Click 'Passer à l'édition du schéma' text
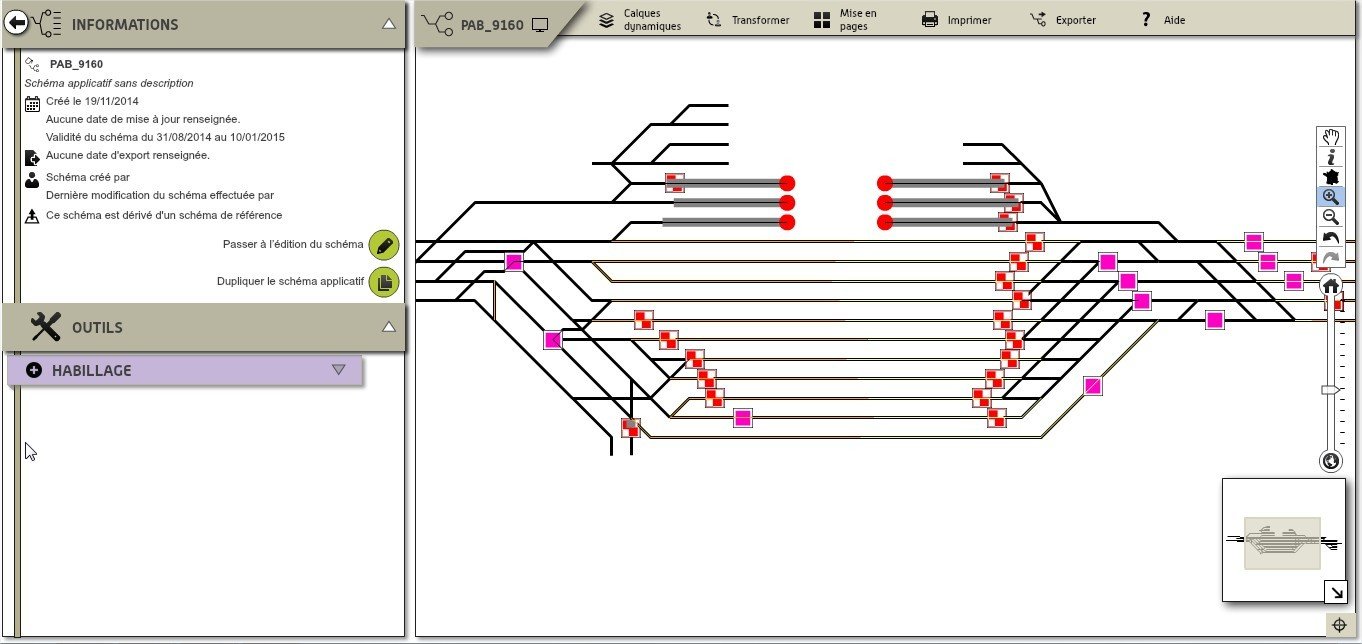Screen dimensions: 1362x644 pos(293,244)
